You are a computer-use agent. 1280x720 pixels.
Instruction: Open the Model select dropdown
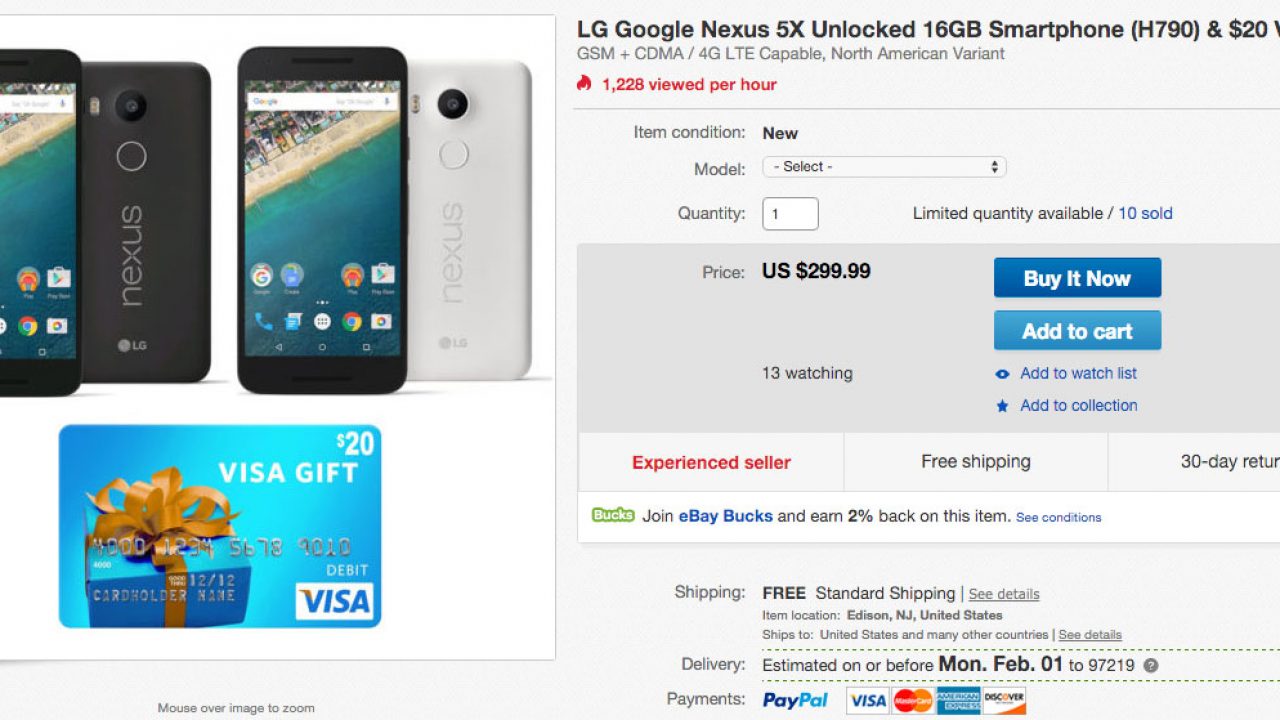click(x=884, y=167)
